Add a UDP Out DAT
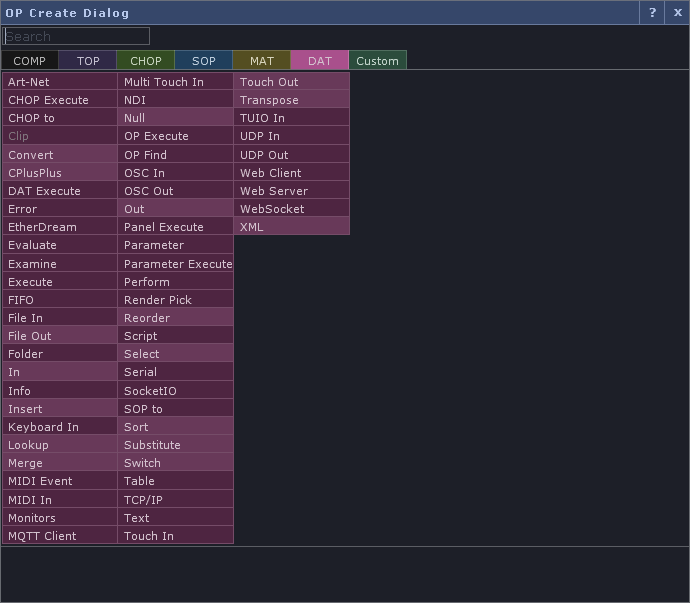This screenshot has width=690, height=603. (292, 155)
